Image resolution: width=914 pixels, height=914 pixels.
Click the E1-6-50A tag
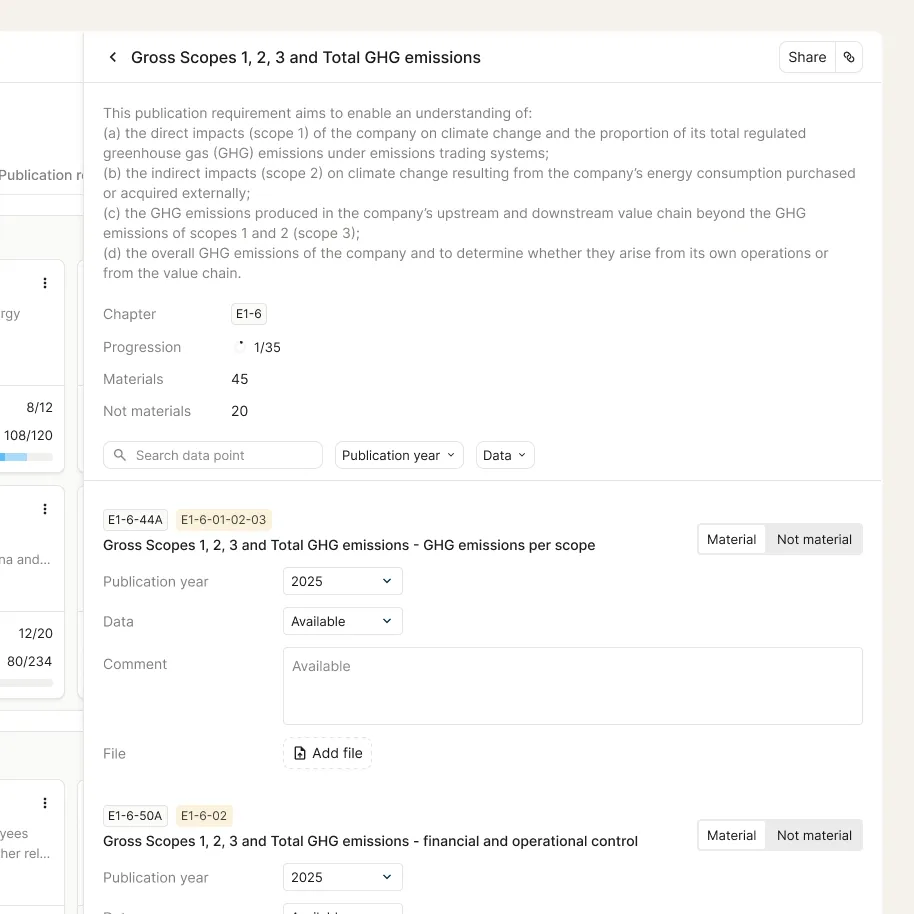[x=135, y=816]
